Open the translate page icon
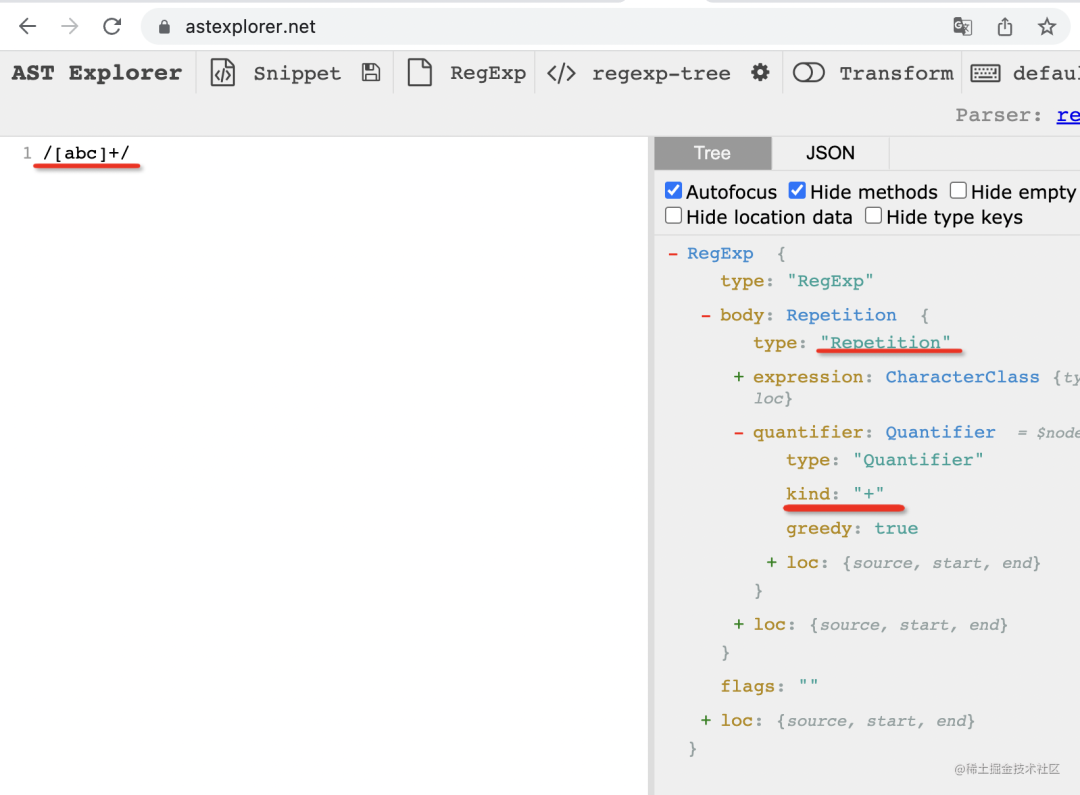 pos(962,27)
